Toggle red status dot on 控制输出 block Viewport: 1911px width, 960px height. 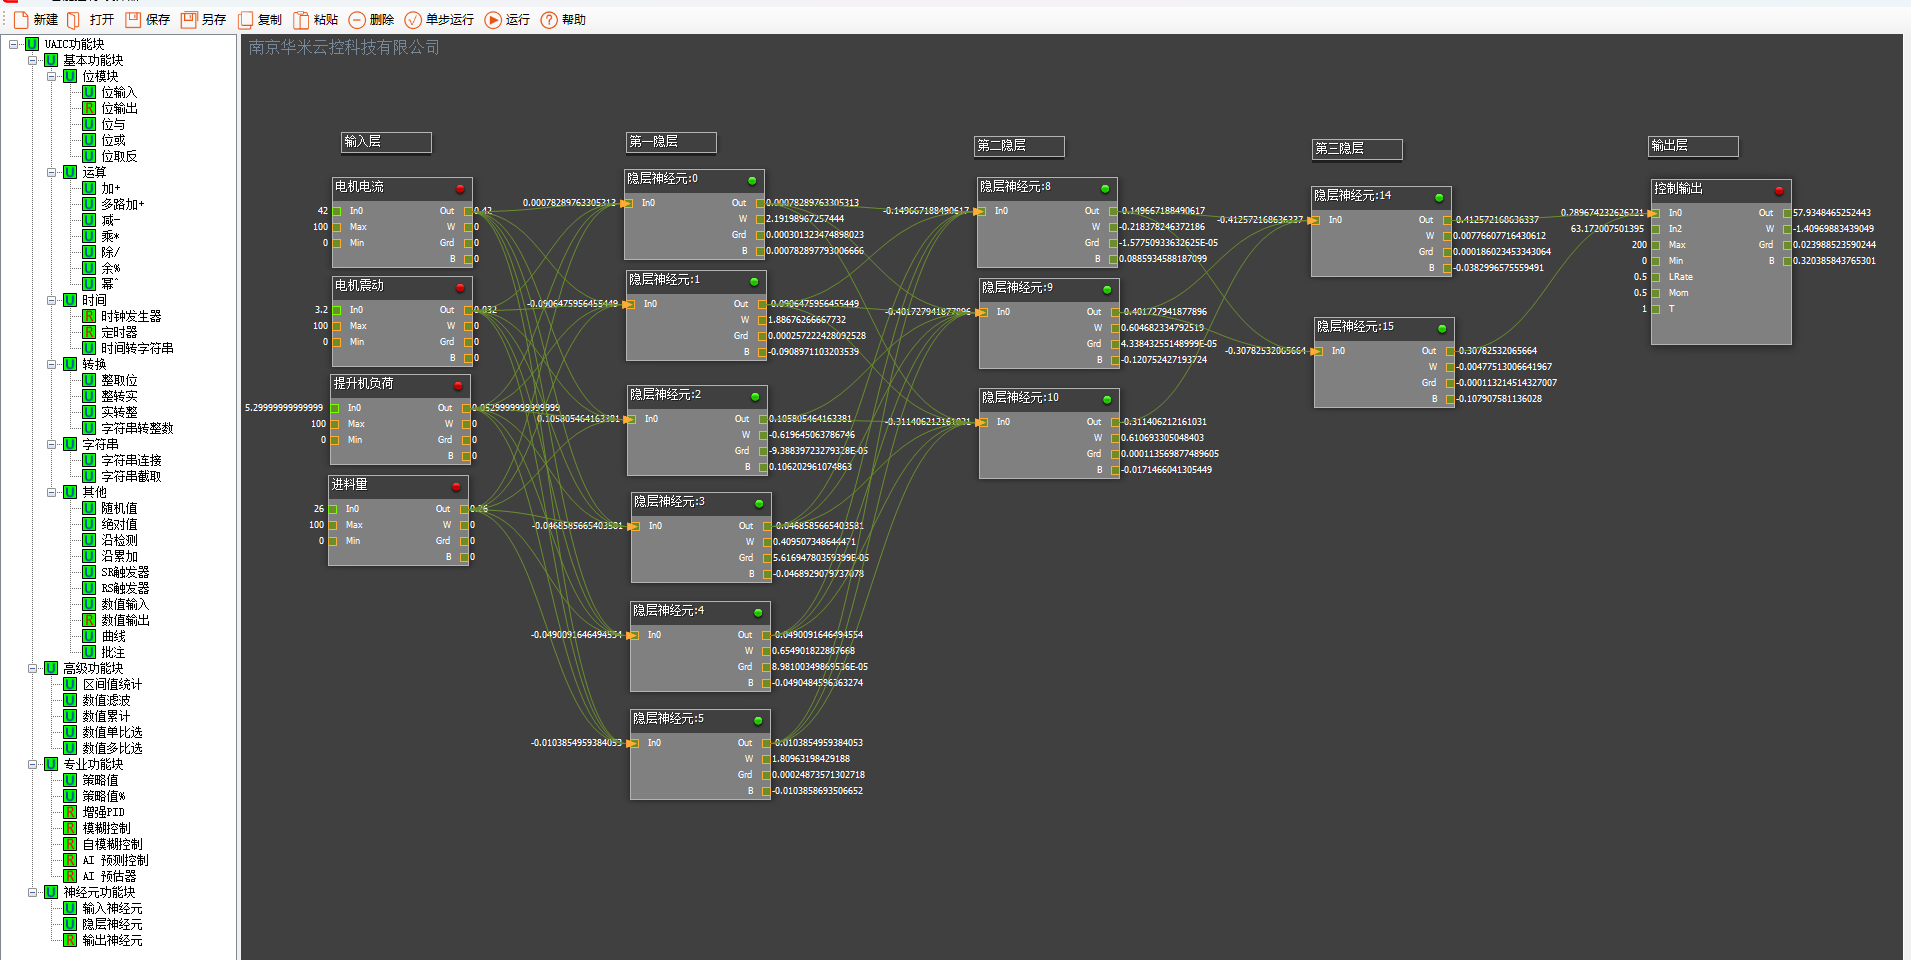pos(1779,190)
